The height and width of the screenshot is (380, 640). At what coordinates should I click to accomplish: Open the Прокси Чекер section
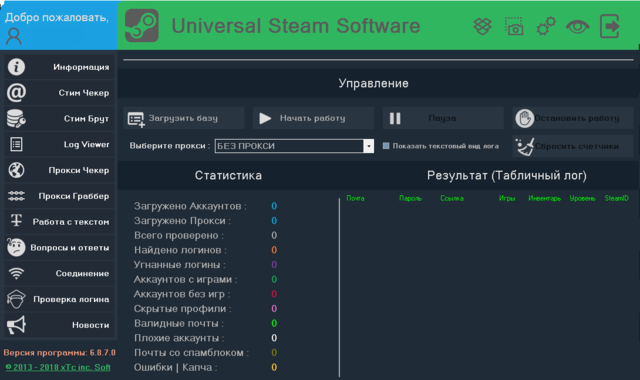click(x=60, y=170)
